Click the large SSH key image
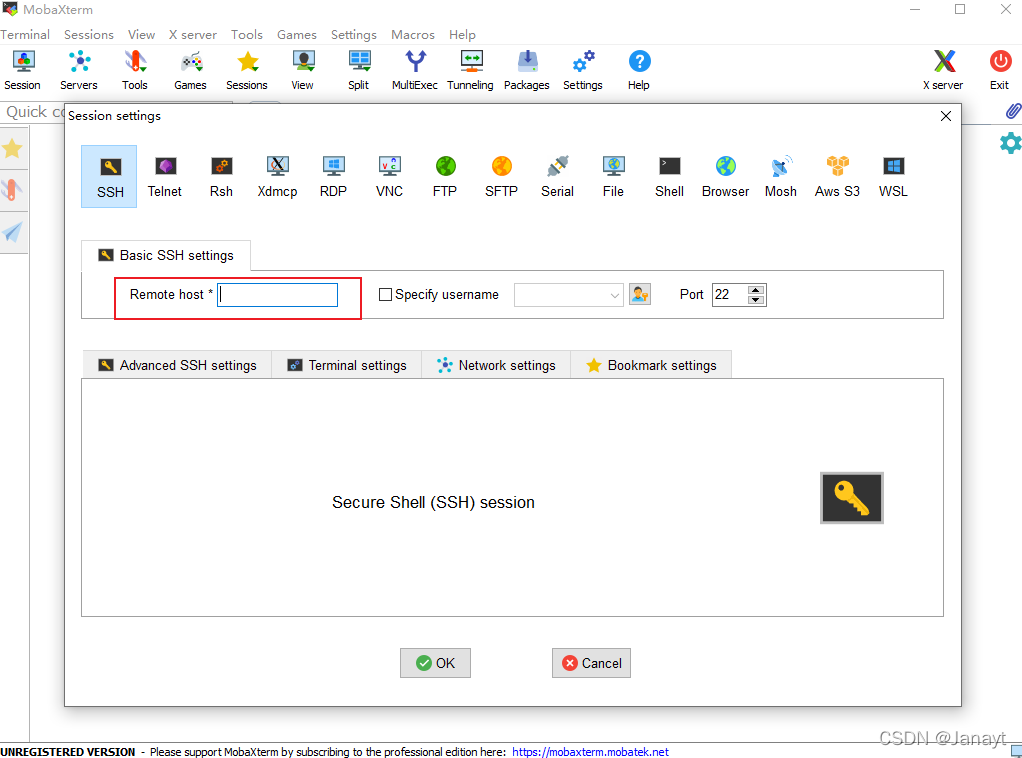The width and height of the screenshot is (1022, 758). point(852,498)
